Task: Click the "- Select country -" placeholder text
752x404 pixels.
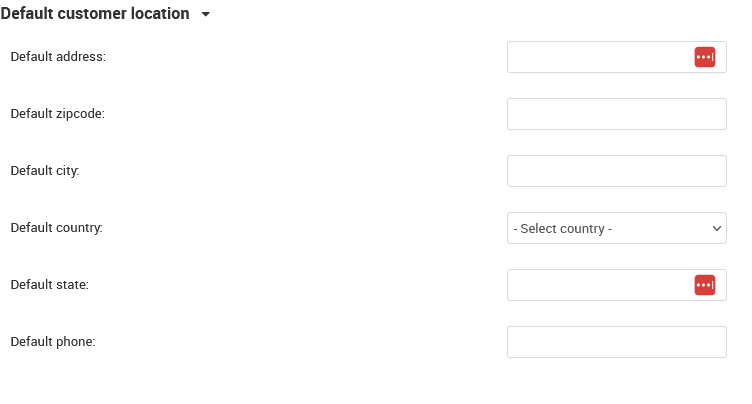Action: coord(563,228)
